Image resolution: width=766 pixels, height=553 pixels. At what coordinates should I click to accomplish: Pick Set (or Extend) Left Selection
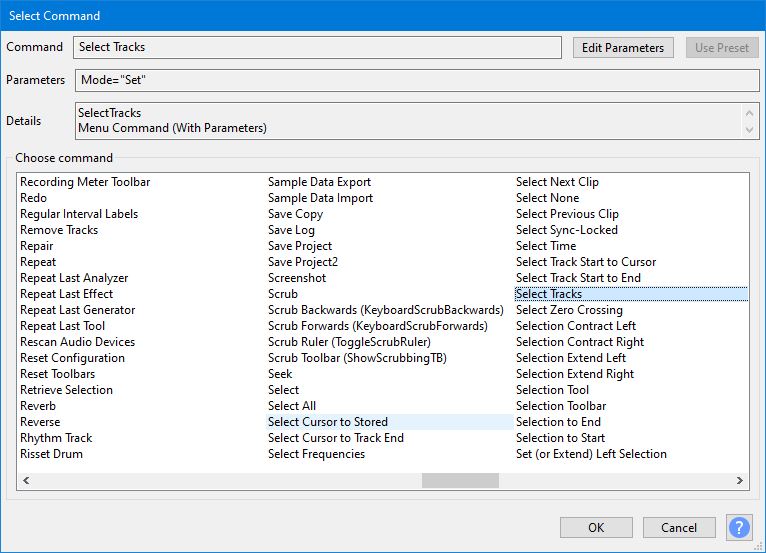point(591,454)
